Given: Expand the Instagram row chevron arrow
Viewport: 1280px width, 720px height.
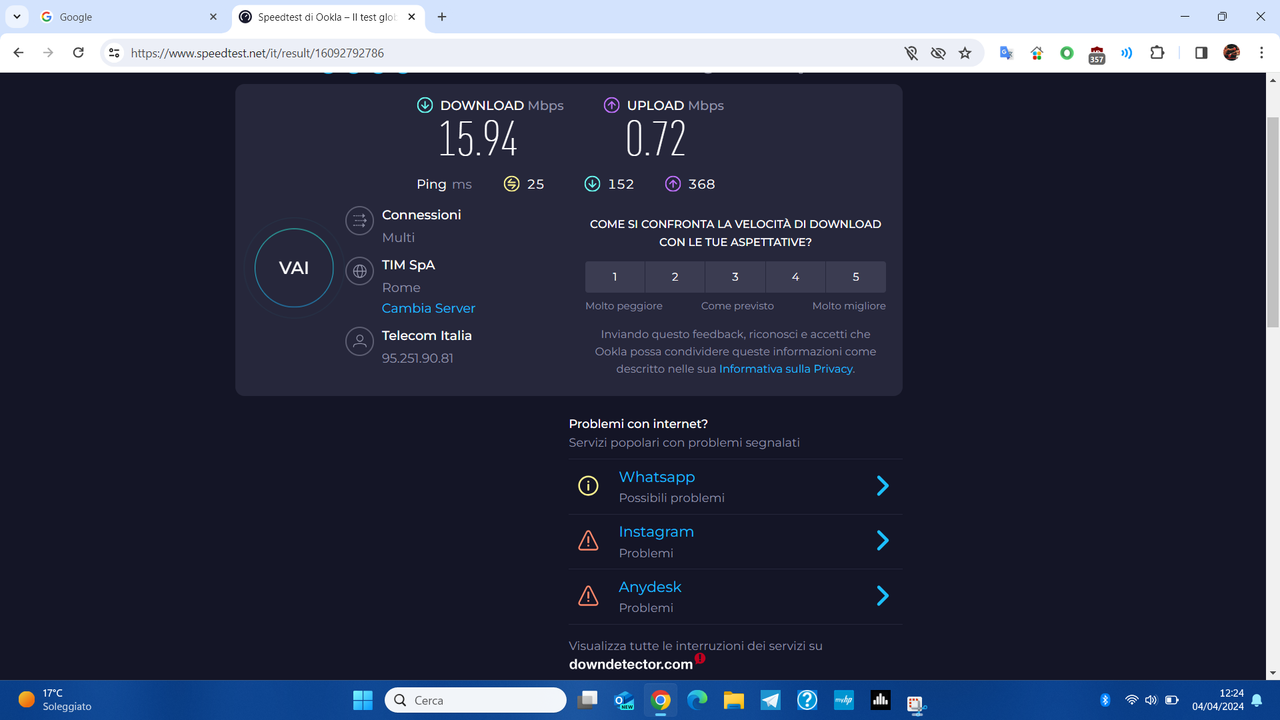Looking at the screenshot, I should [883, 541].
